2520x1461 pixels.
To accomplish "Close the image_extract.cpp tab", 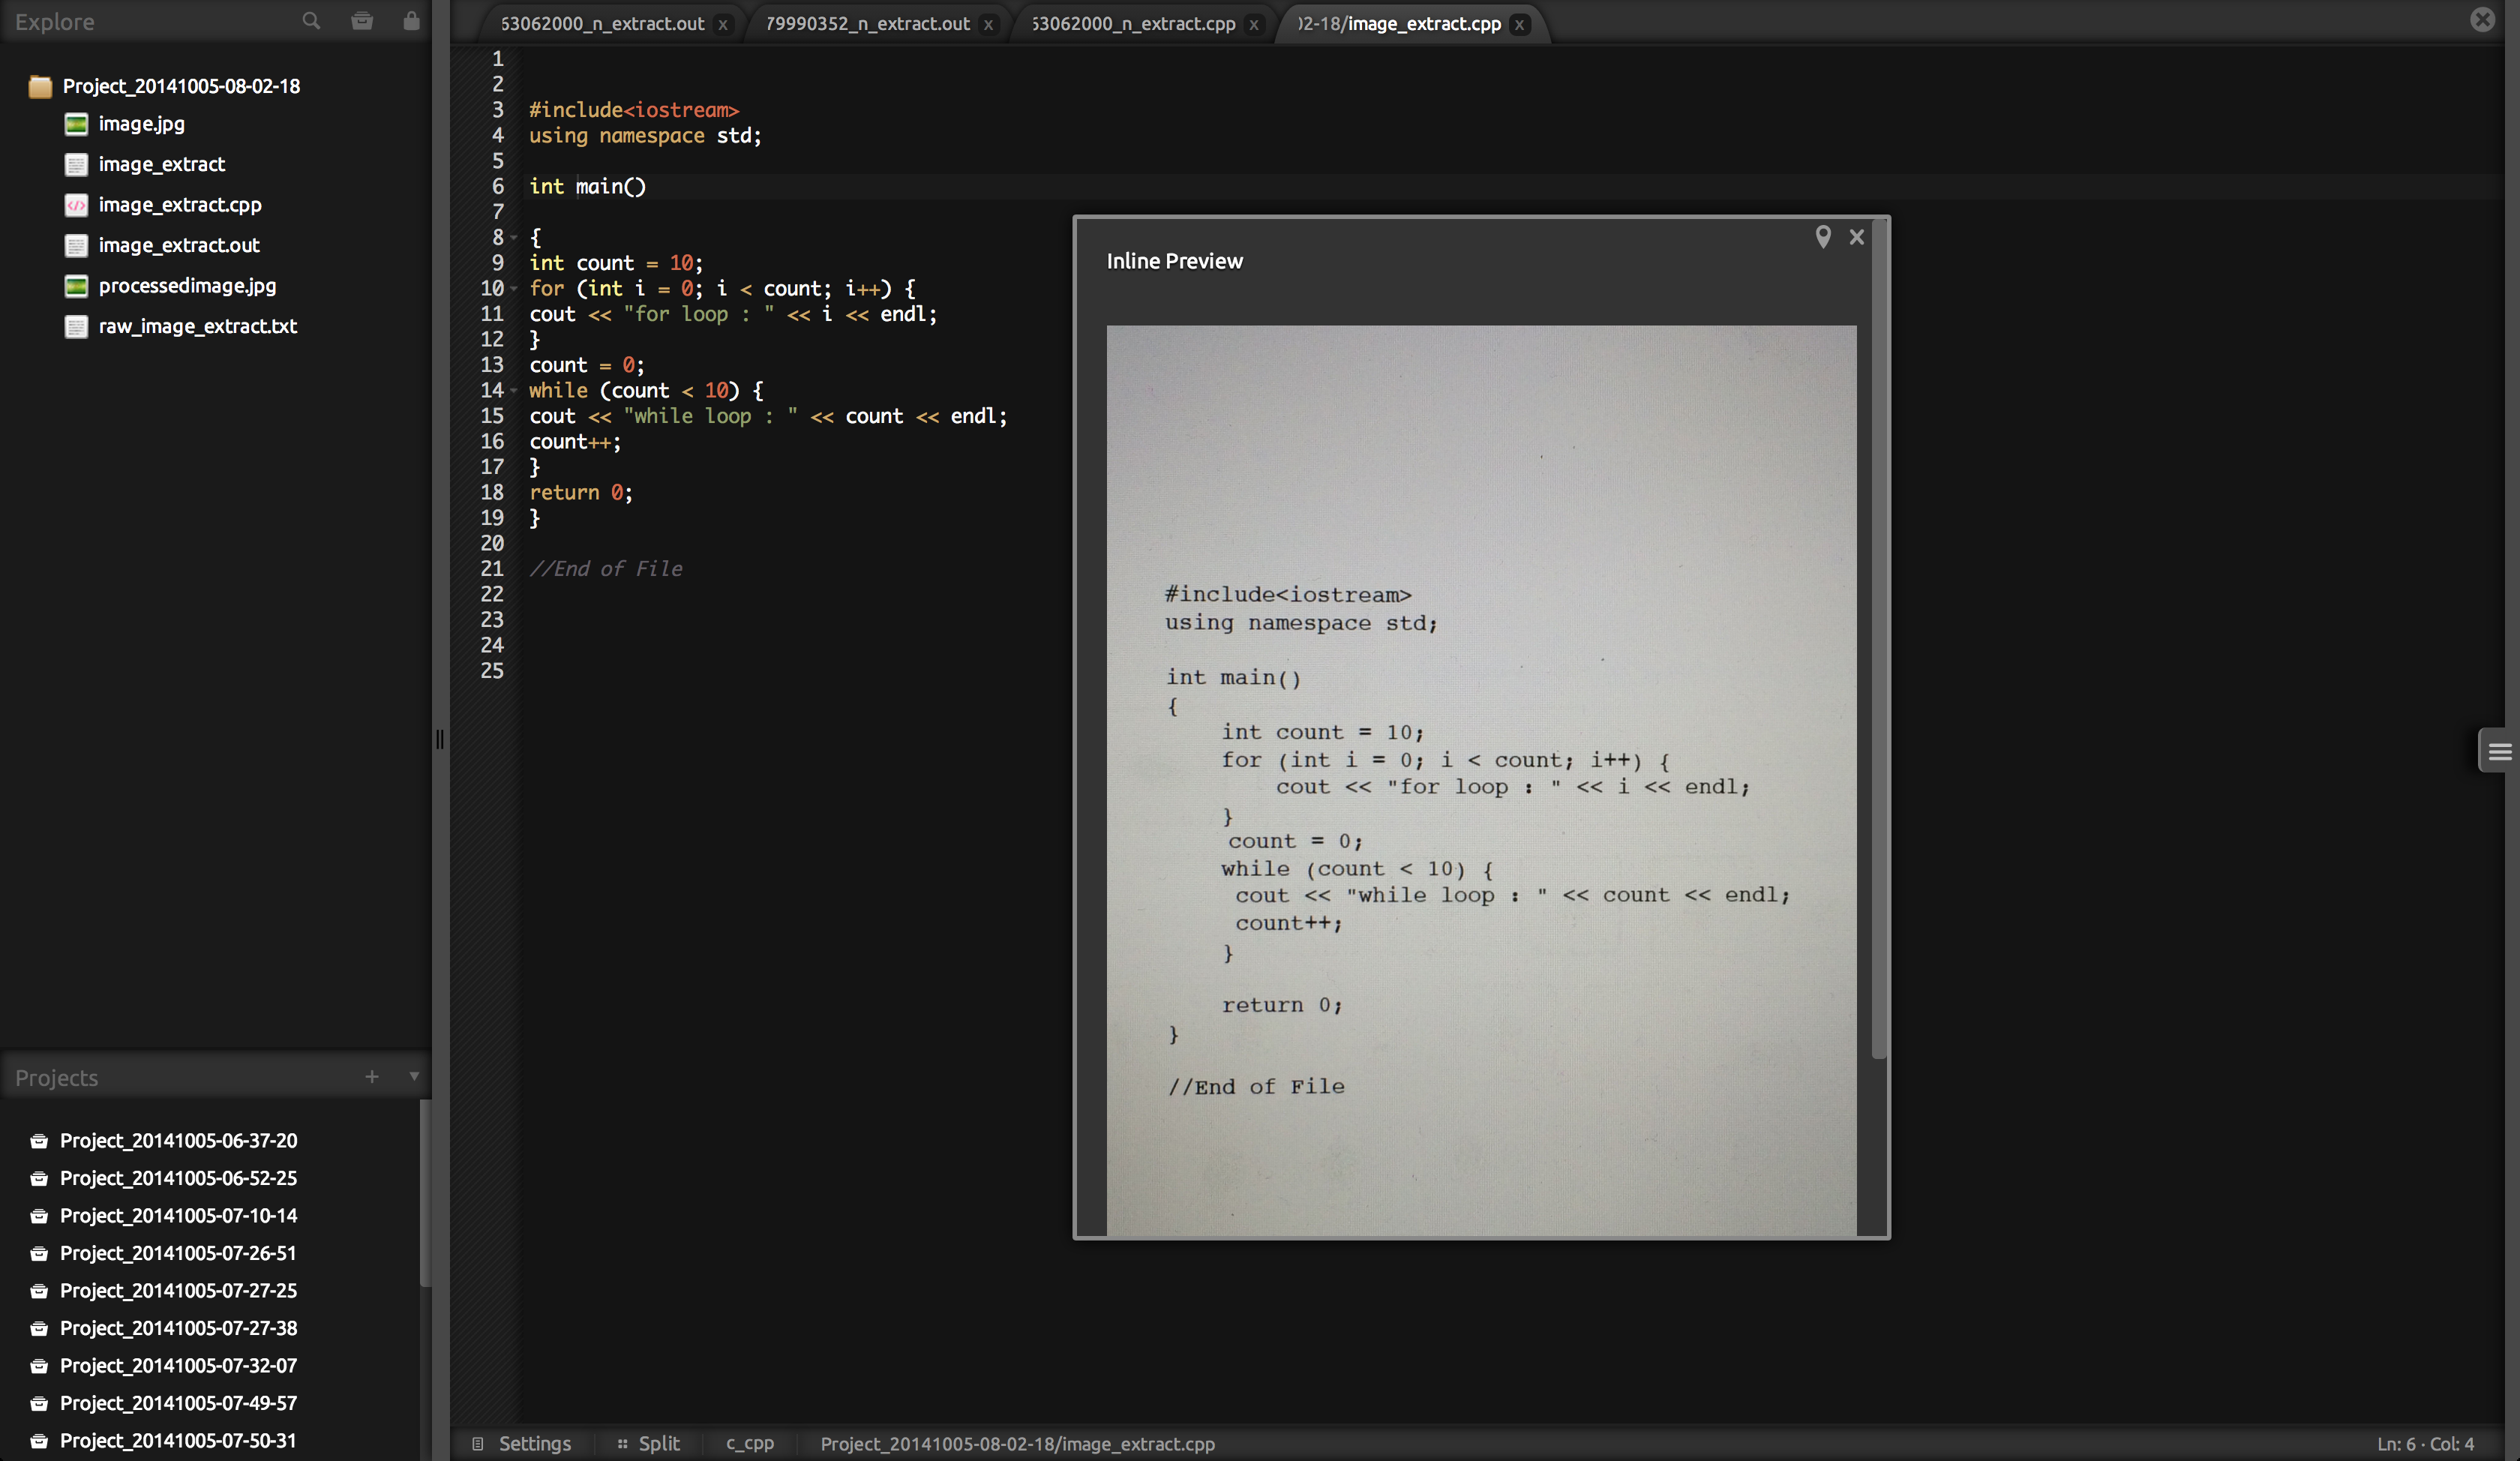I will (x=1519, y=25).
